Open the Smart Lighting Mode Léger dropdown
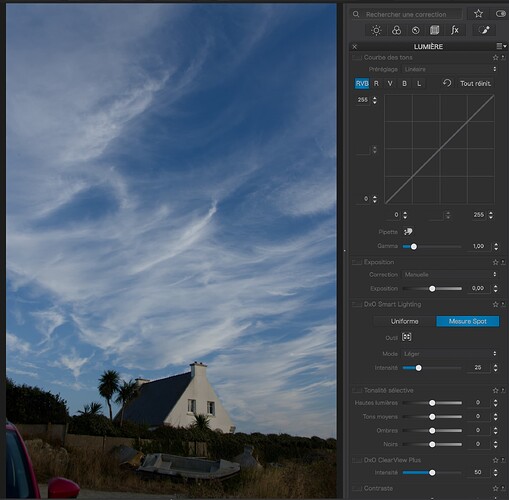 [x=450, y=354]
